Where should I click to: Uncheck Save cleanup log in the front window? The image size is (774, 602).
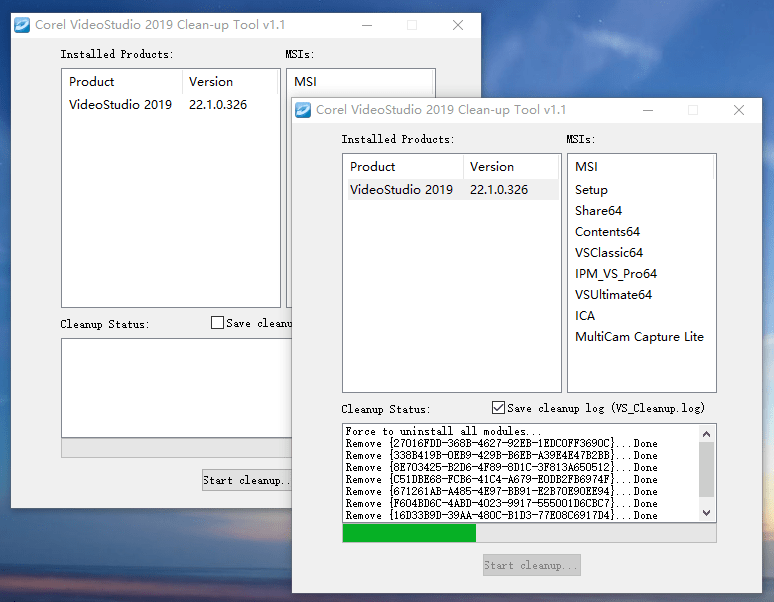pyautogui.click(x=499, y=408)
